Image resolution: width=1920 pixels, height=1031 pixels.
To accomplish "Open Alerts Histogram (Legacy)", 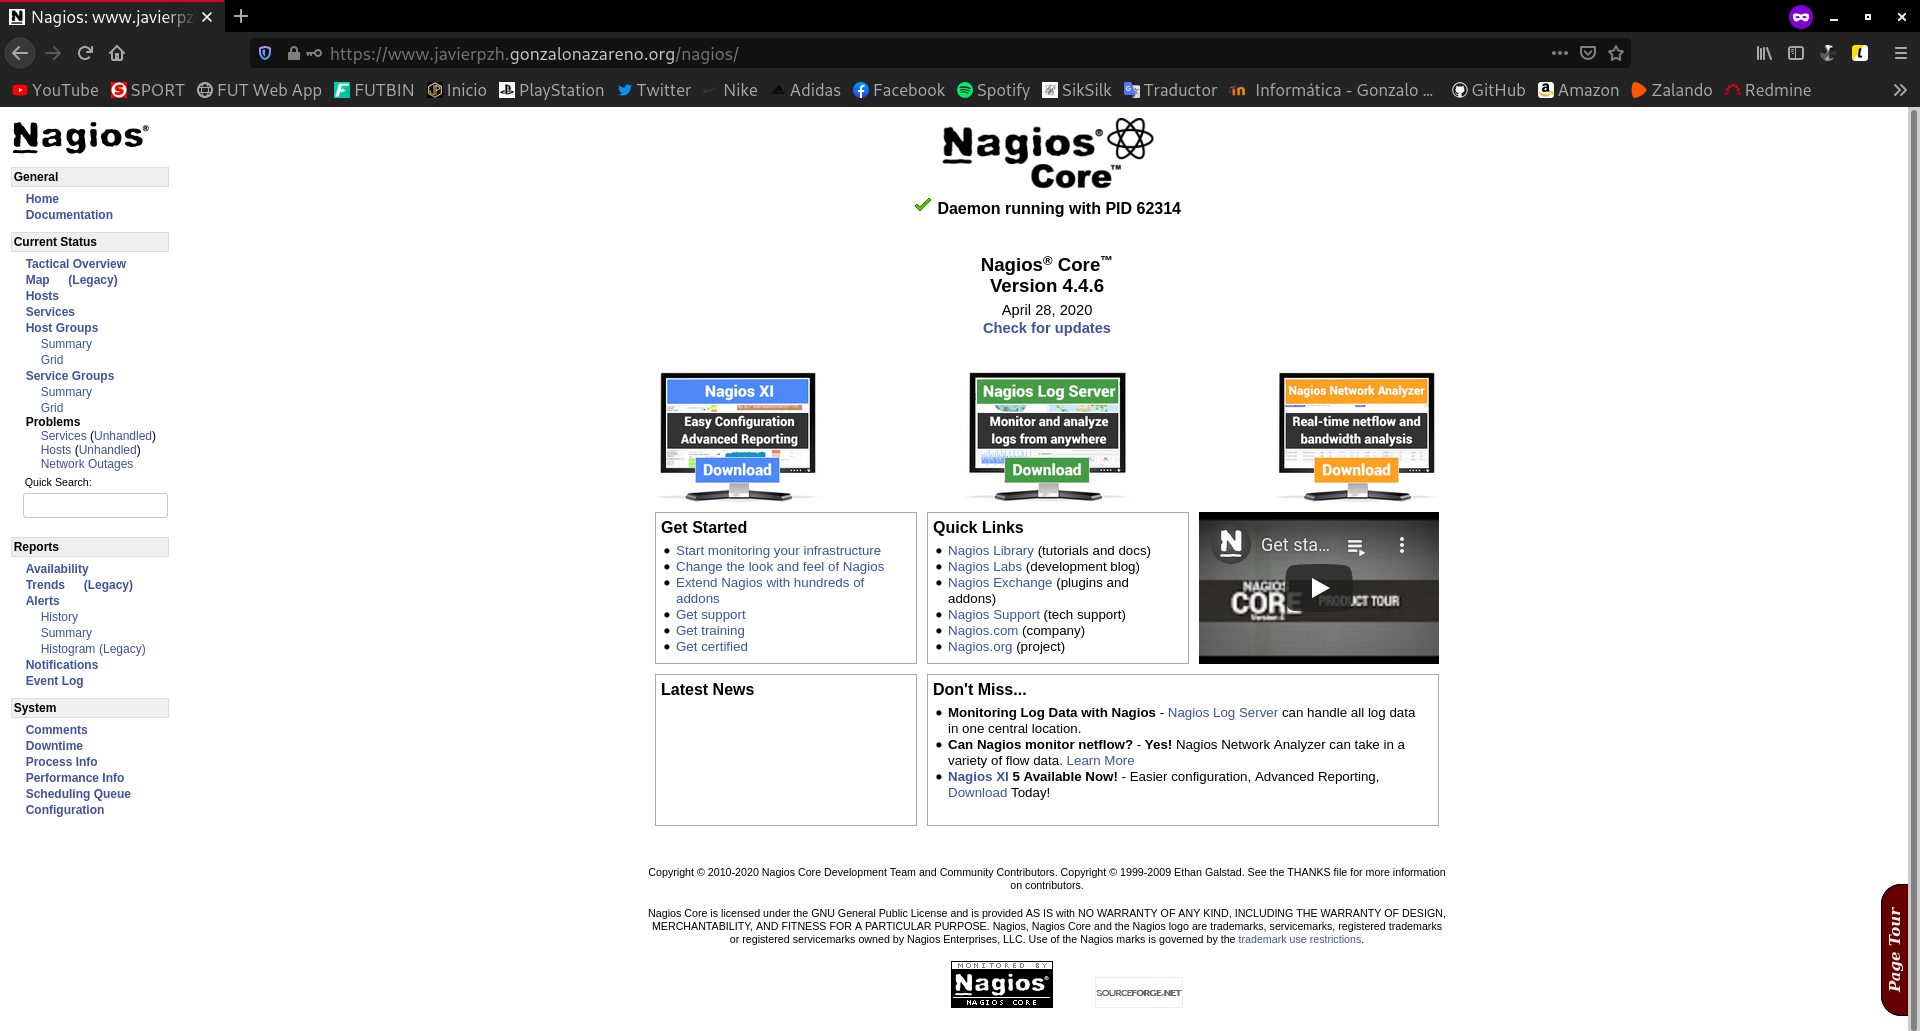I will (93, 649).
